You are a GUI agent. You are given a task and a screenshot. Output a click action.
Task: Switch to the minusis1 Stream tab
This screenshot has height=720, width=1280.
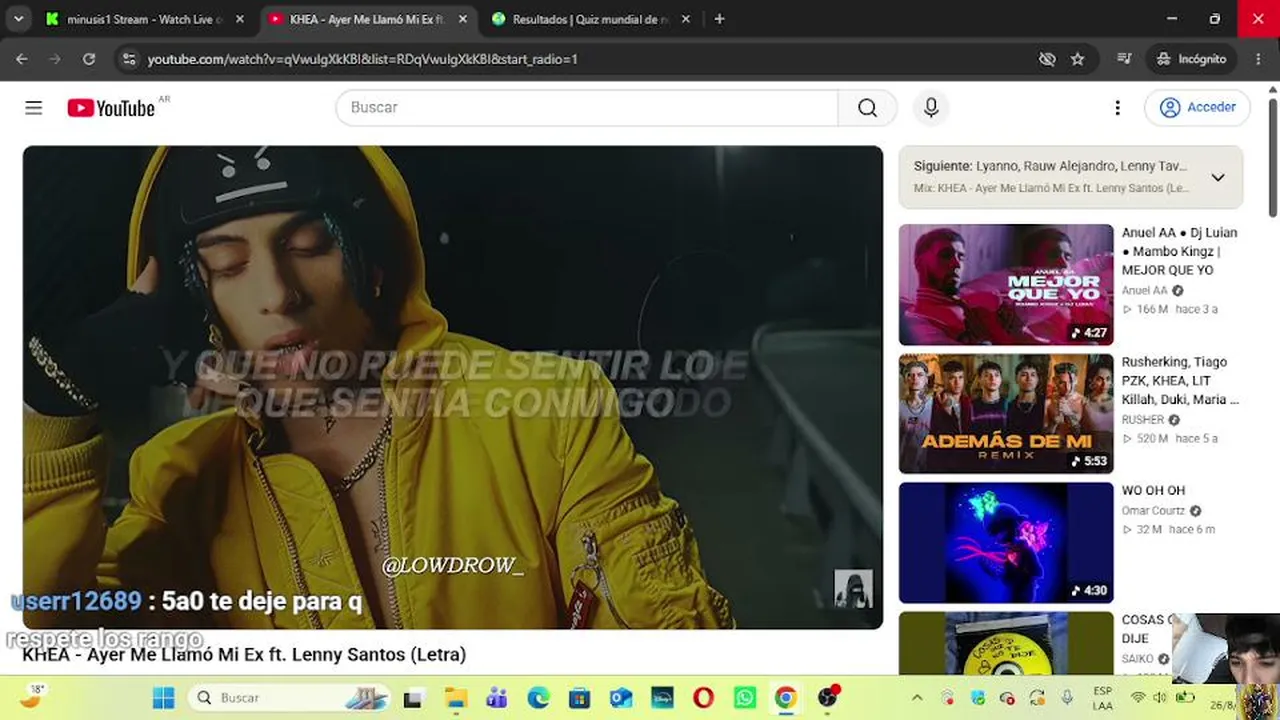tap(145, 19)
